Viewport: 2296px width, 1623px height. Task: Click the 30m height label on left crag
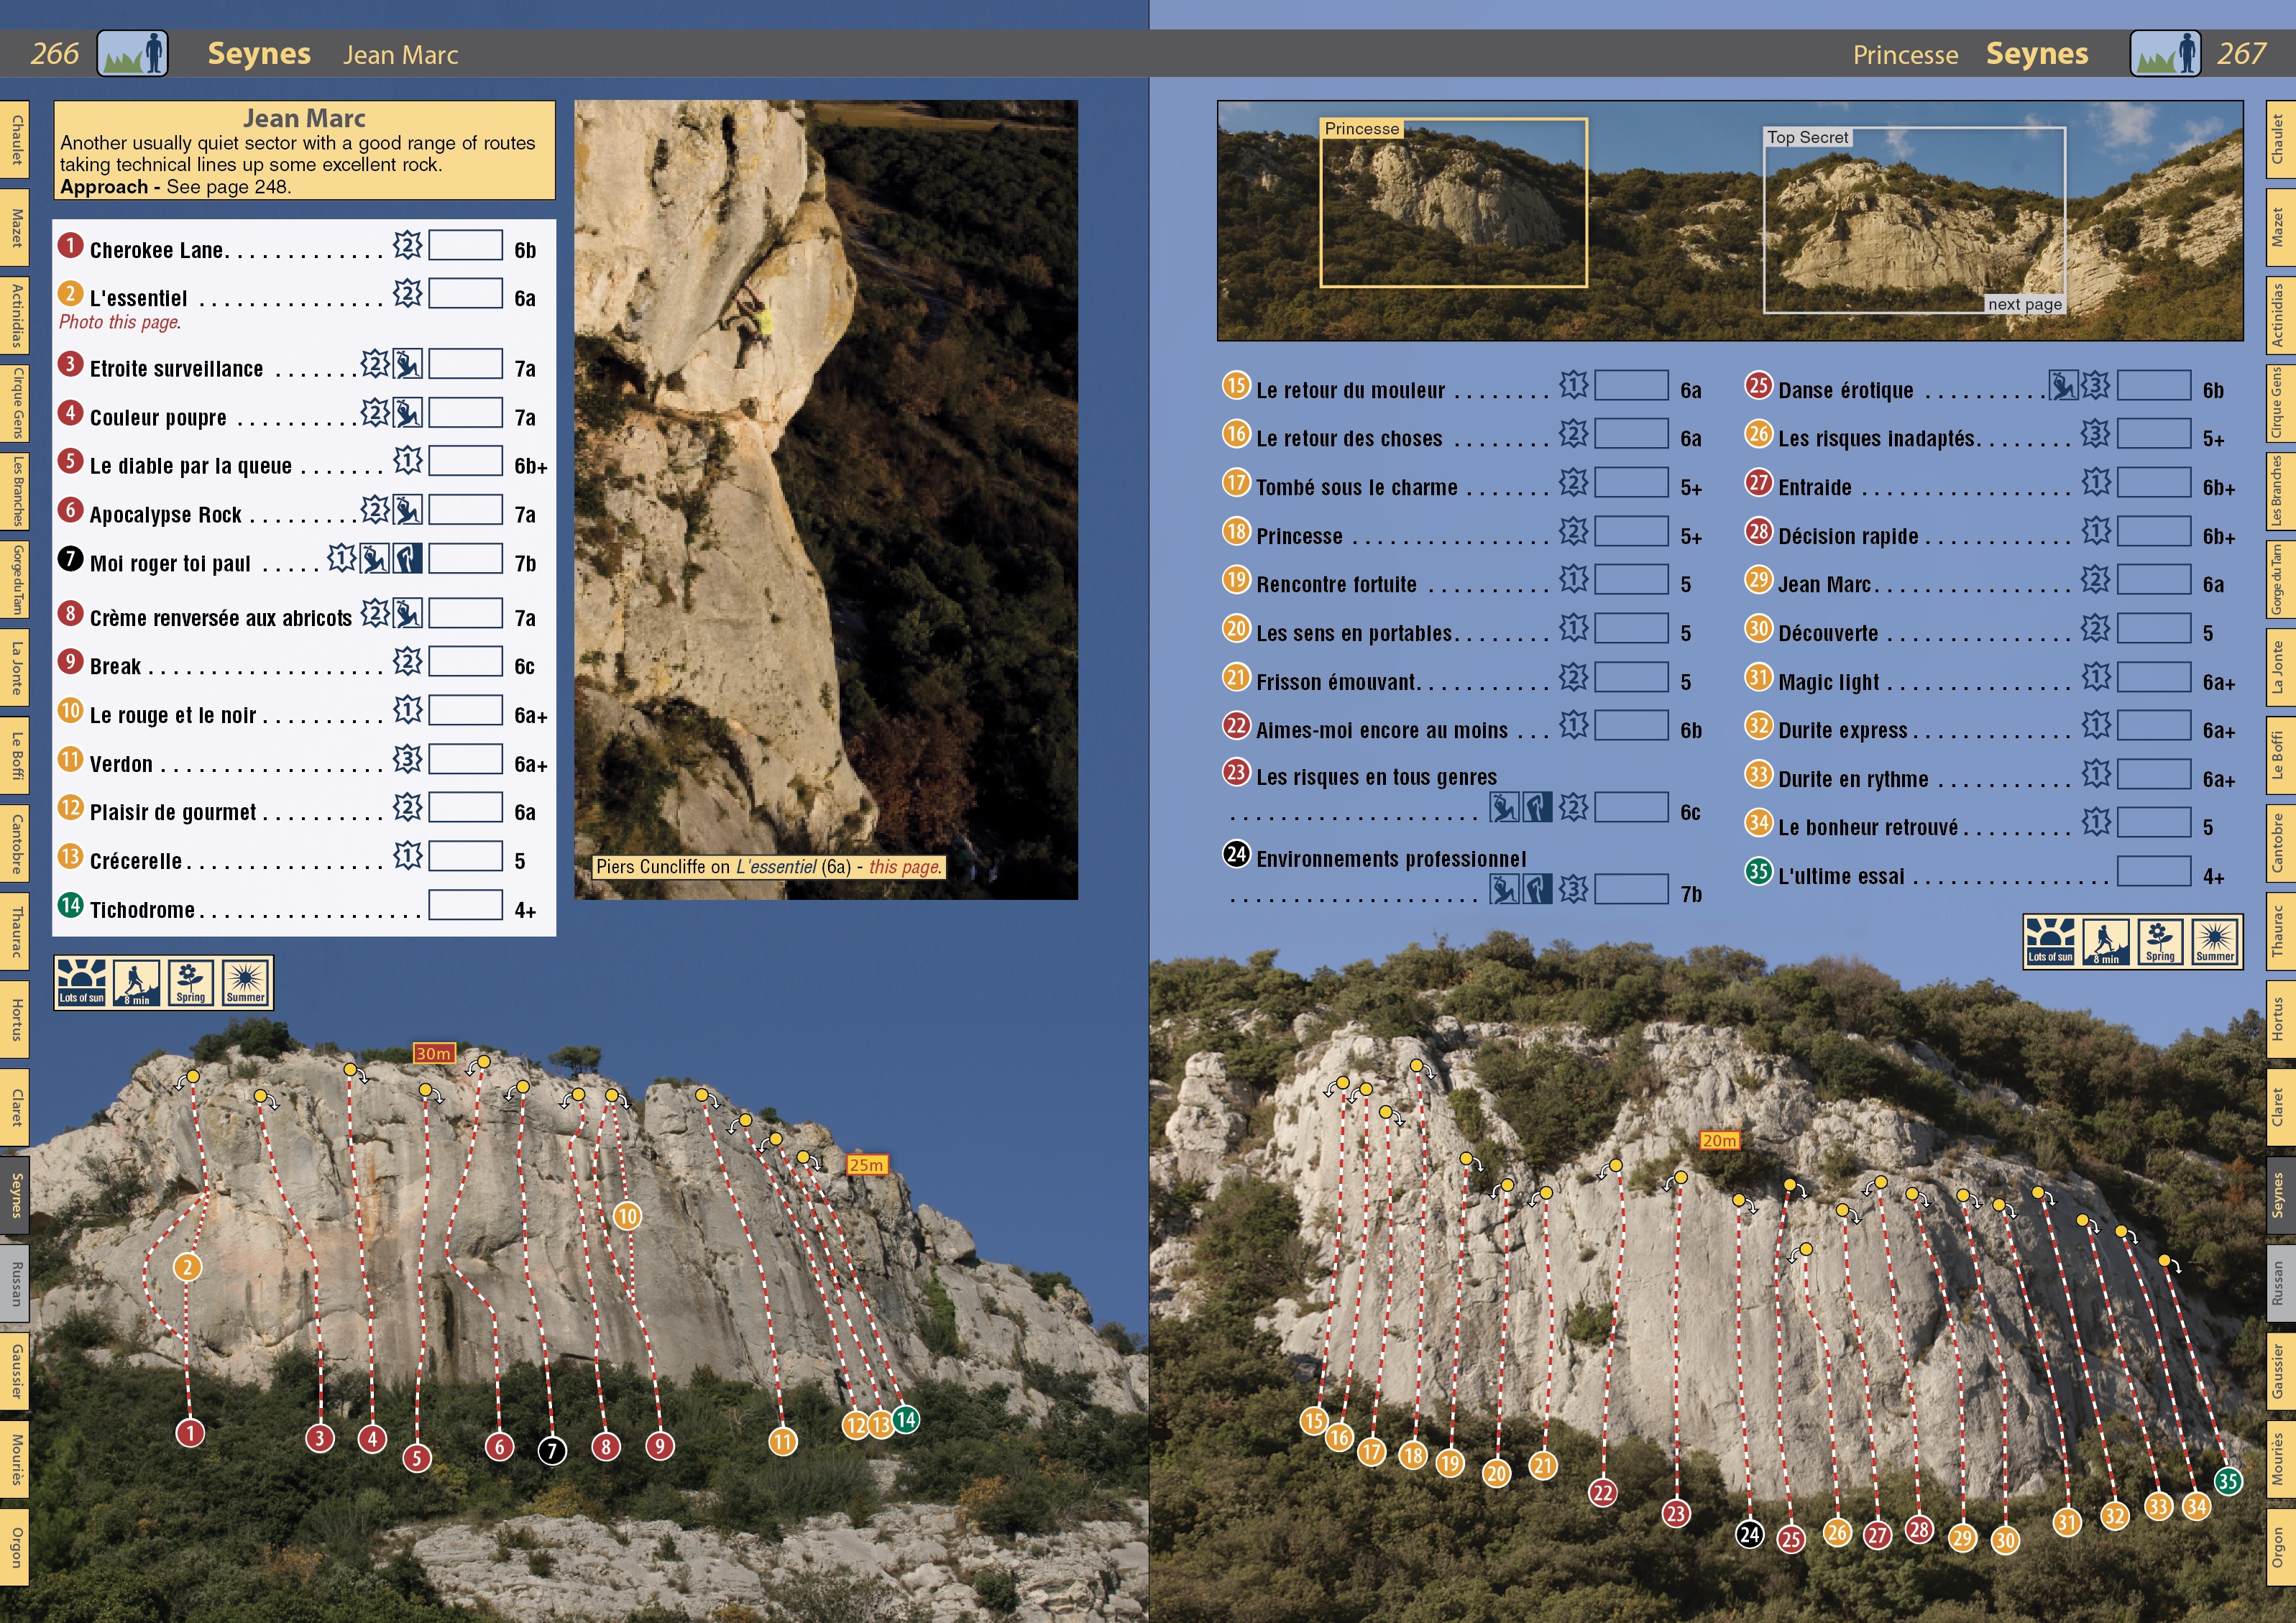pos(434,1053)
